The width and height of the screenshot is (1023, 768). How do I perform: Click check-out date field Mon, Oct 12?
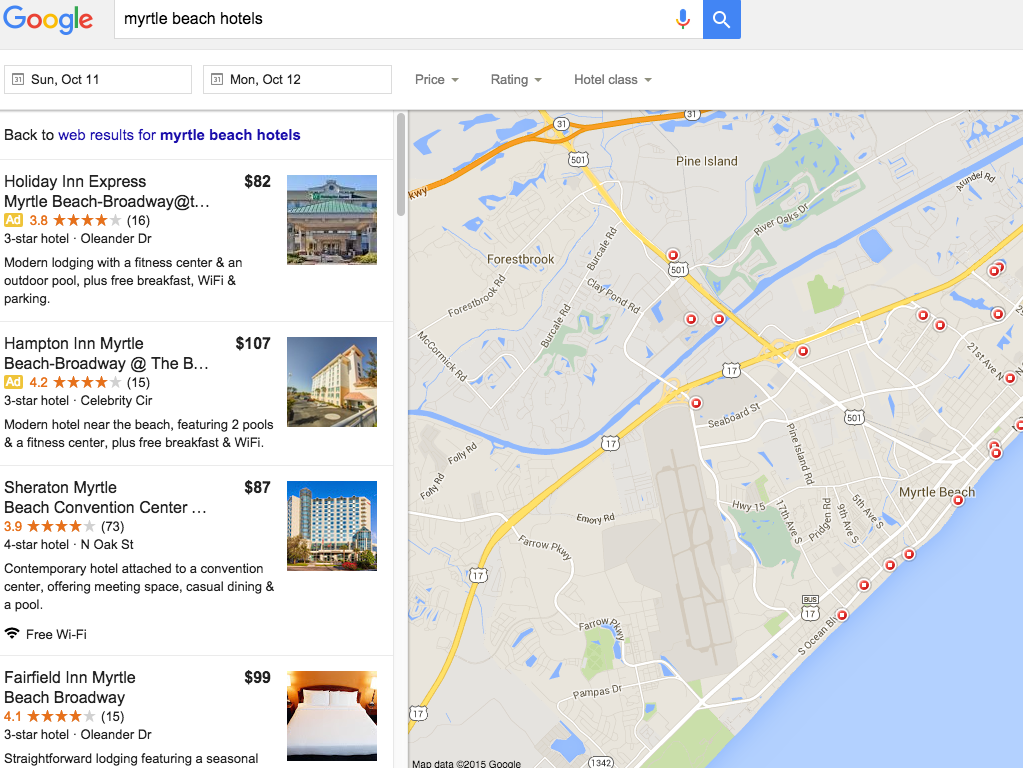coord(298,80)
